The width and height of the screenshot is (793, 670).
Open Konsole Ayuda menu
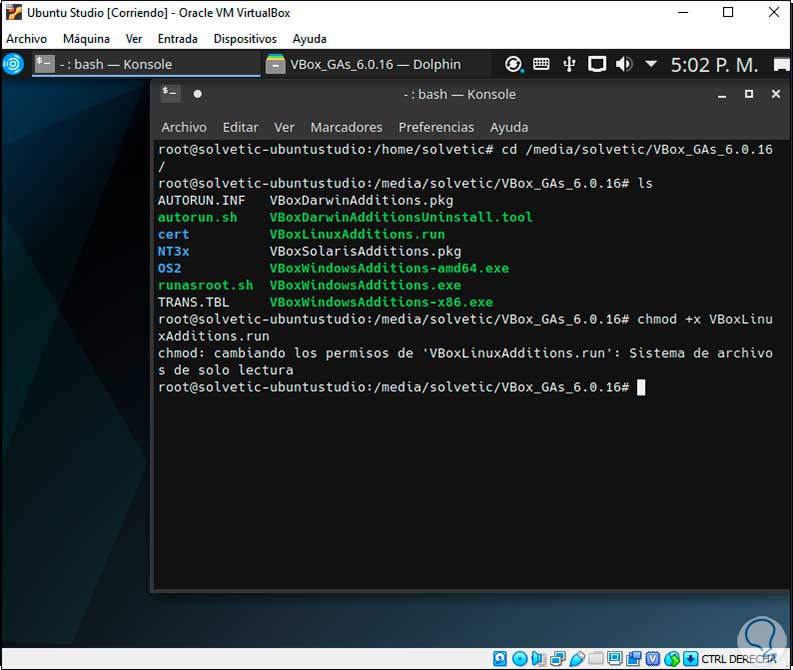[x=509, y=127]
